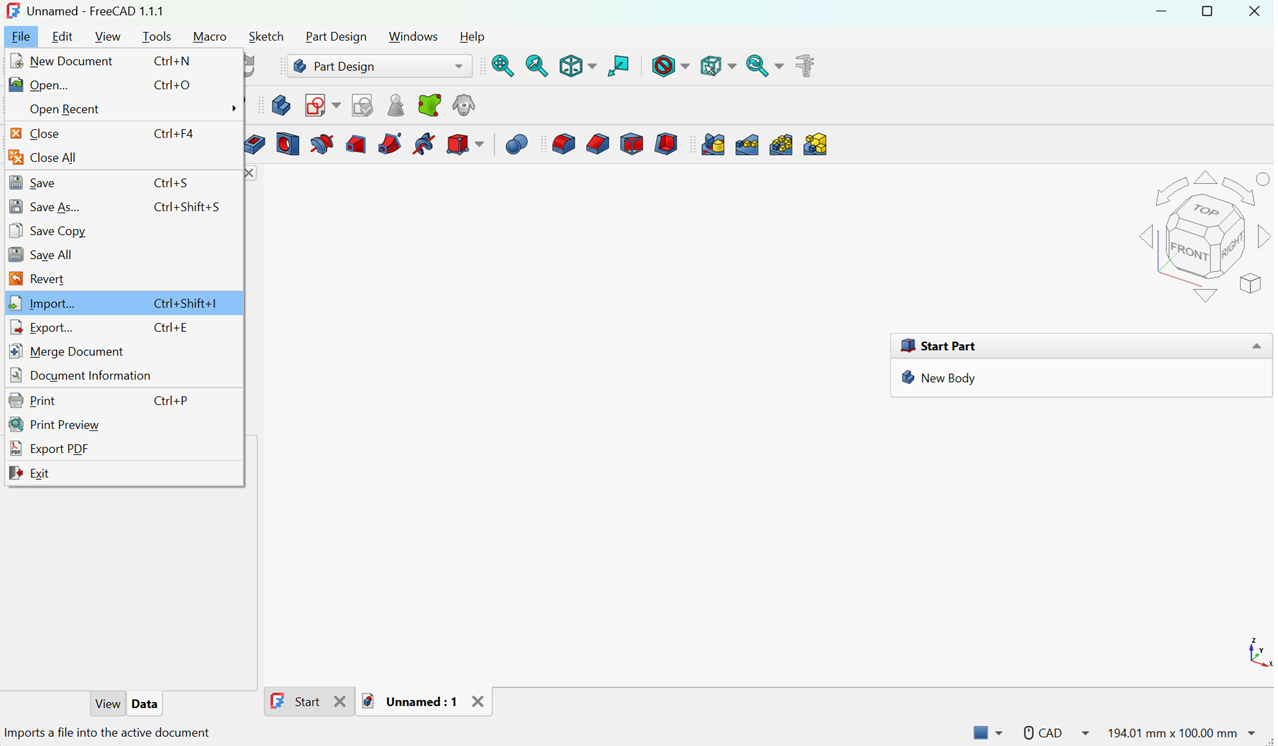Select Print Preview menu entry
The height and width of the screenshot is (746, 1278).
(x=124, y=425)
